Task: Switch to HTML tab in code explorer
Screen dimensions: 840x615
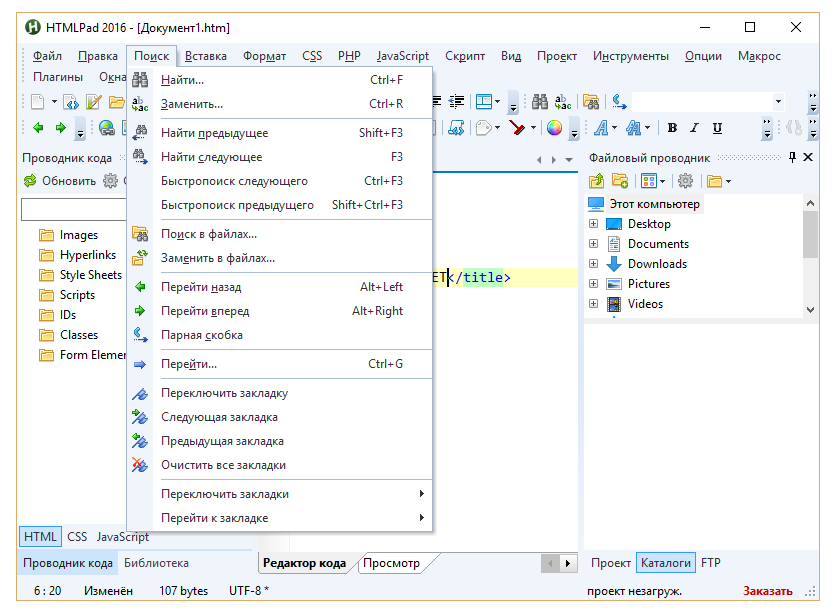Action: point(40,537)
